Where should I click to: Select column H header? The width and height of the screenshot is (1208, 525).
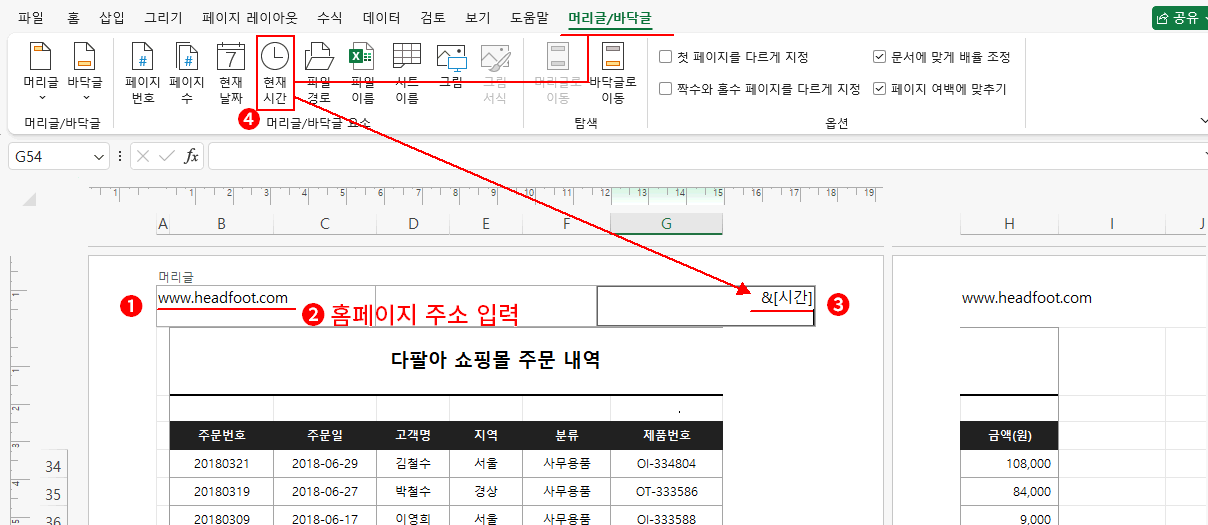tap(1009, 225)
